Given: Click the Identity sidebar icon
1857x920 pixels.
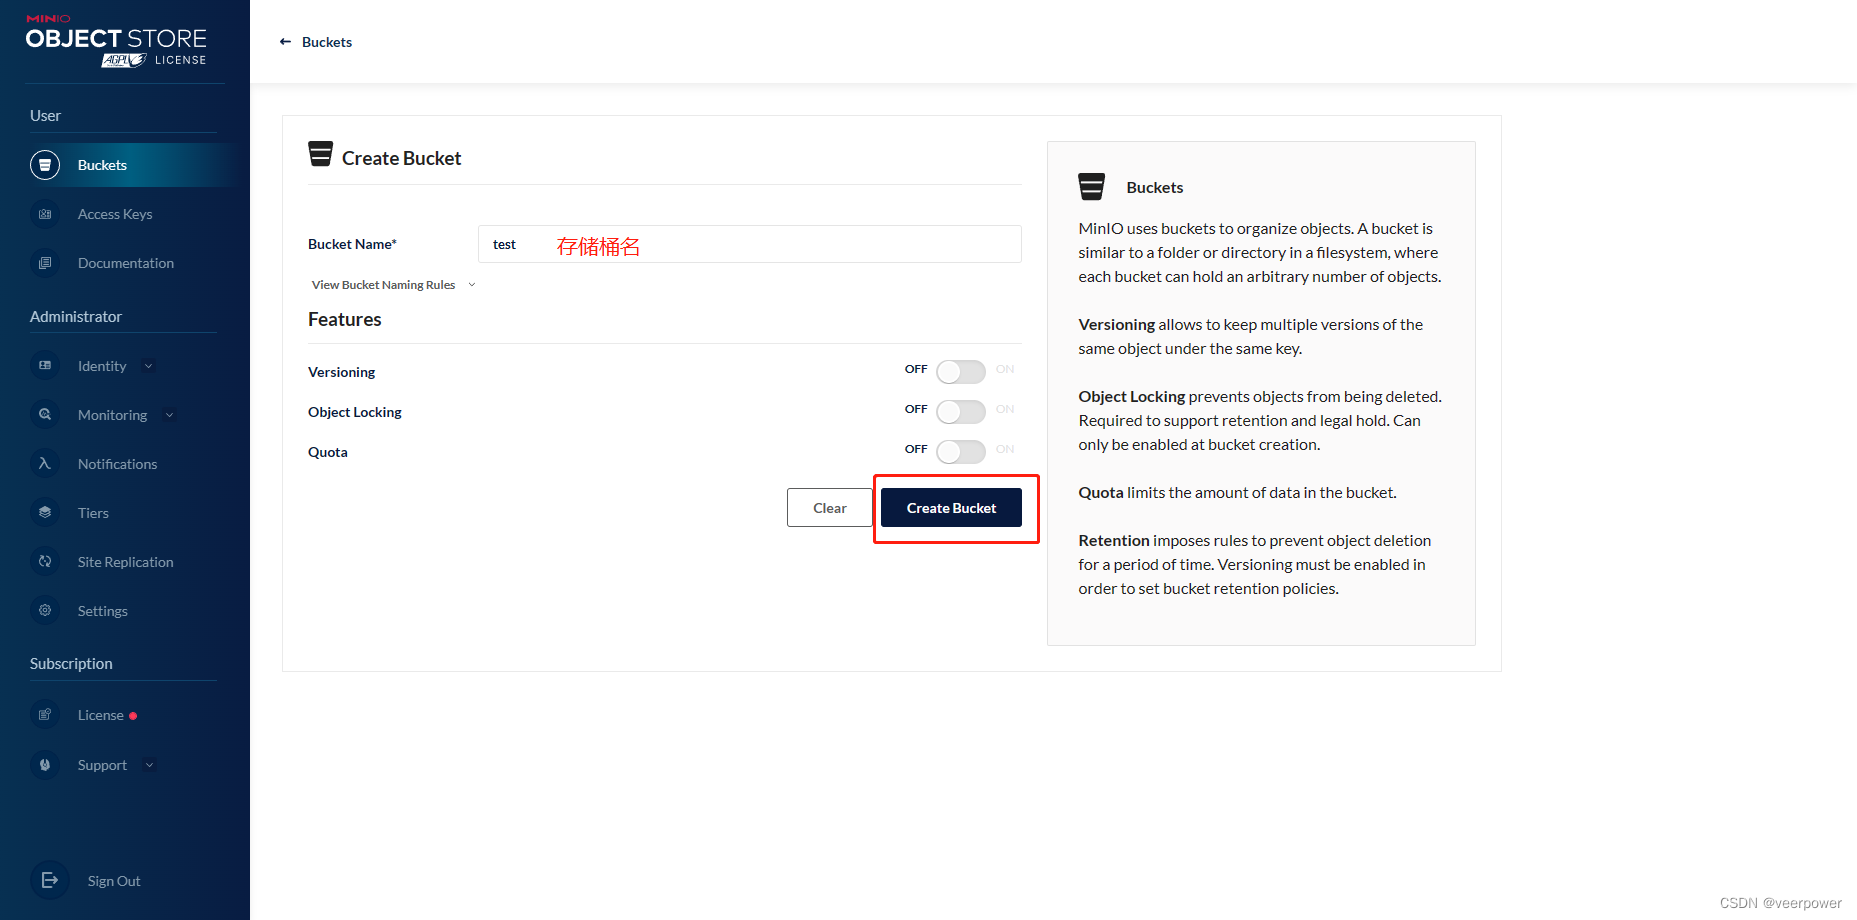Looking at the screenshot, I should pos(45,366).
